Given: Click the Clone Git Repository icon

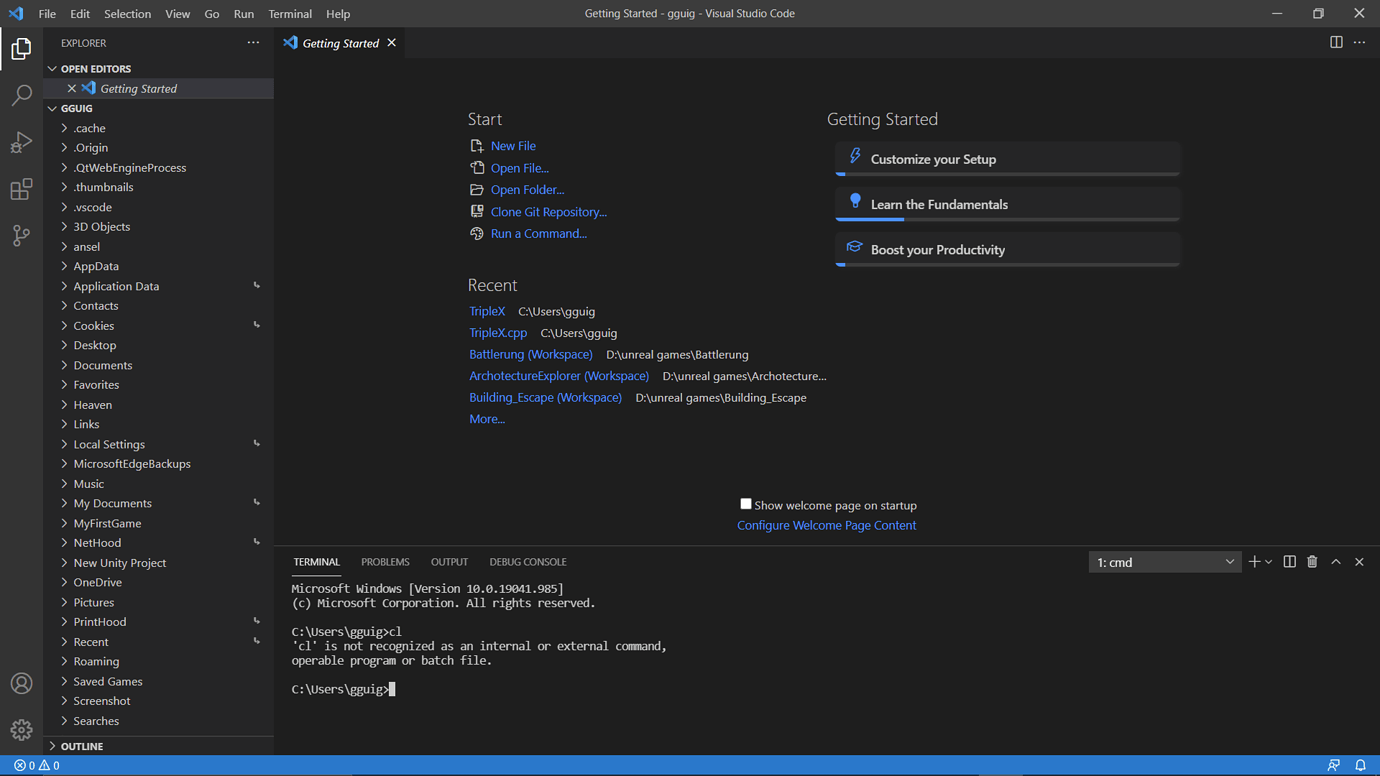Looking at the screenshot, I should pos(477,211).
